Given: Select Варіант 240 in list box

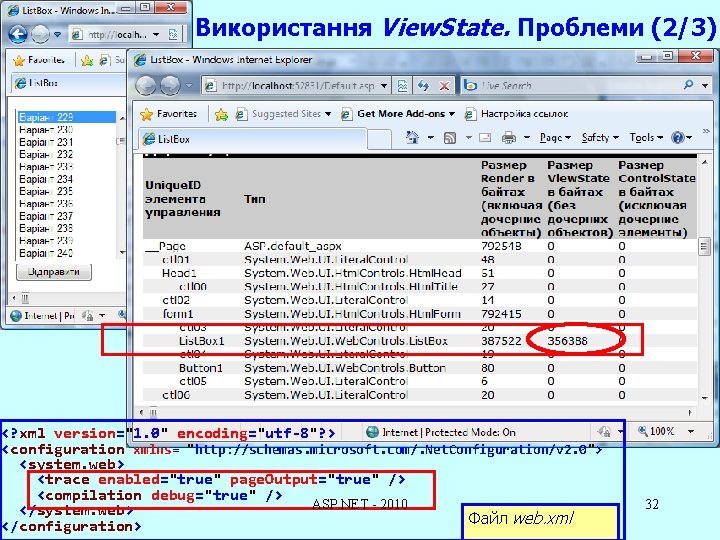Looking at the screenshot, I should pos(67,253).
